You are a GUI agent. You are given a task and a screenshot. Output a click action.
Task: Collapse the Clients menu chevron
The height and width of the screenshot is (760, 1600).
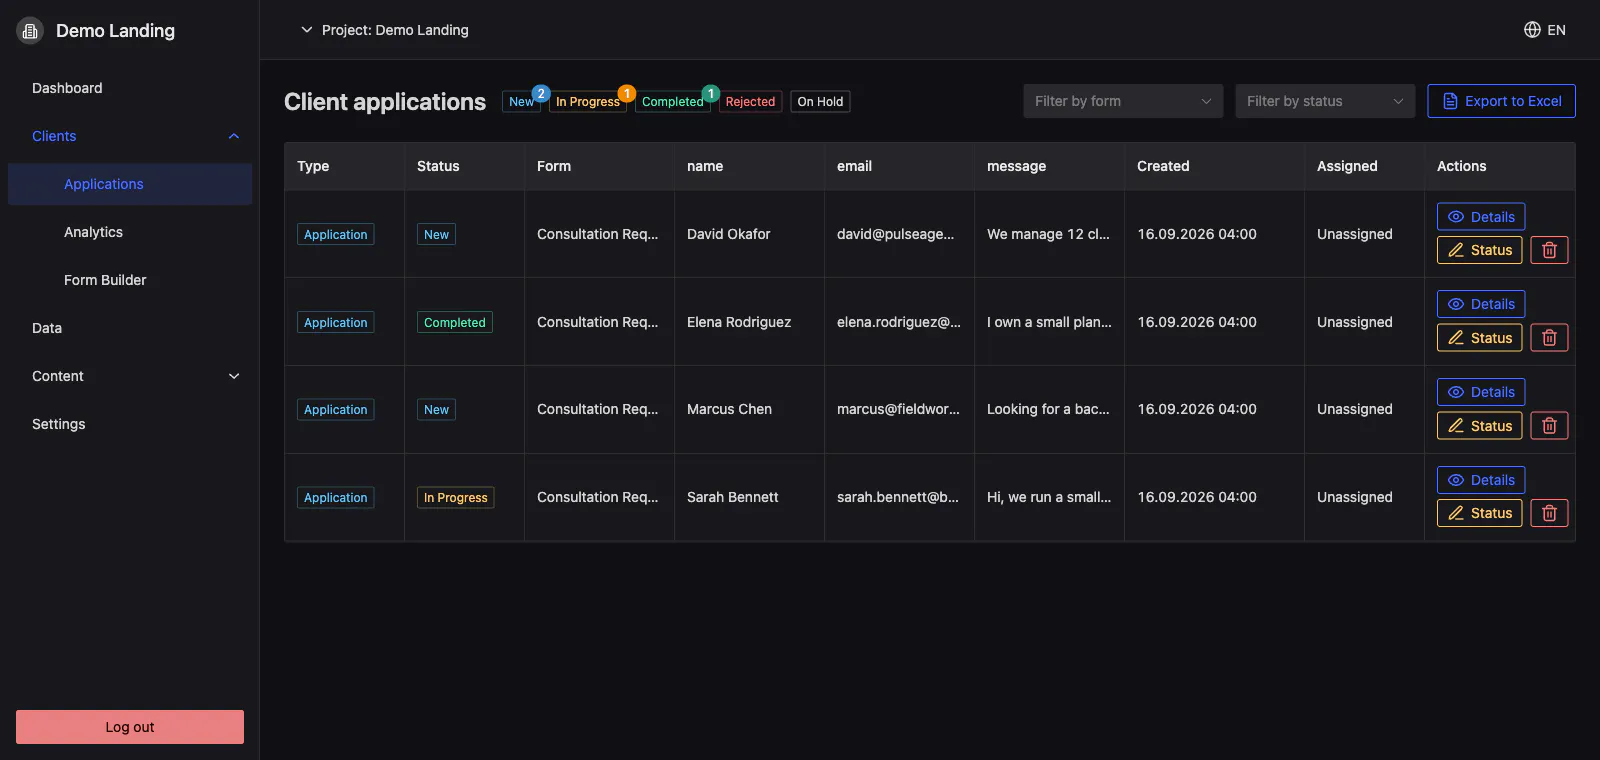(234, 136)
